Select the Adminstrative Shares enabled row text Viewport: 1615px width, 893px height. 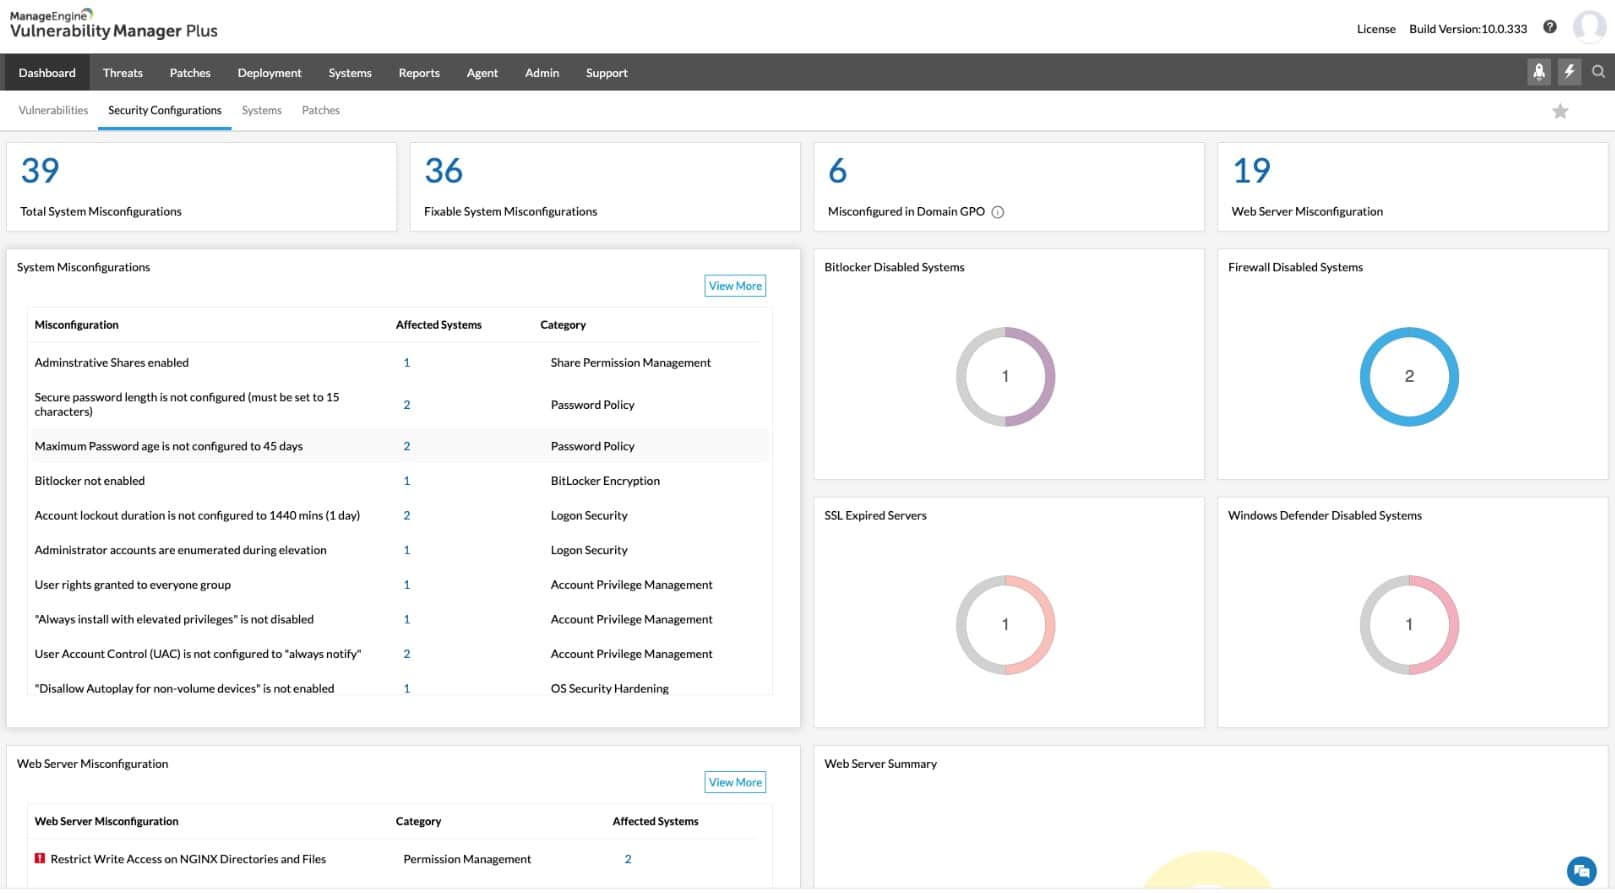click(112, 363)
